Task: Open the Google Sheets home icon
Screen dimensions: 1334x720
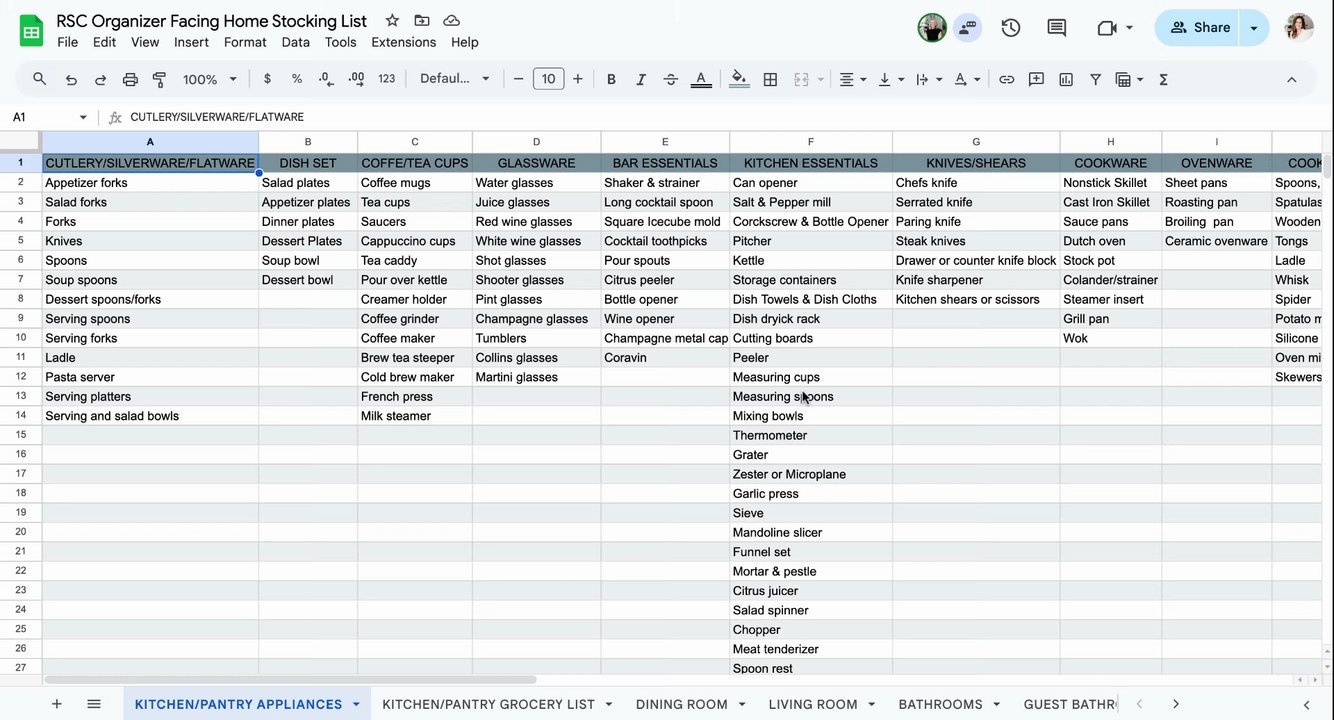Action: 31,30
